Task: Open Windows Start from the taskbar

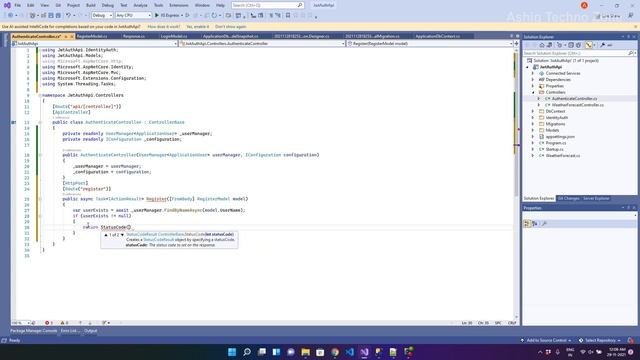Action: [x=232, y=352]
